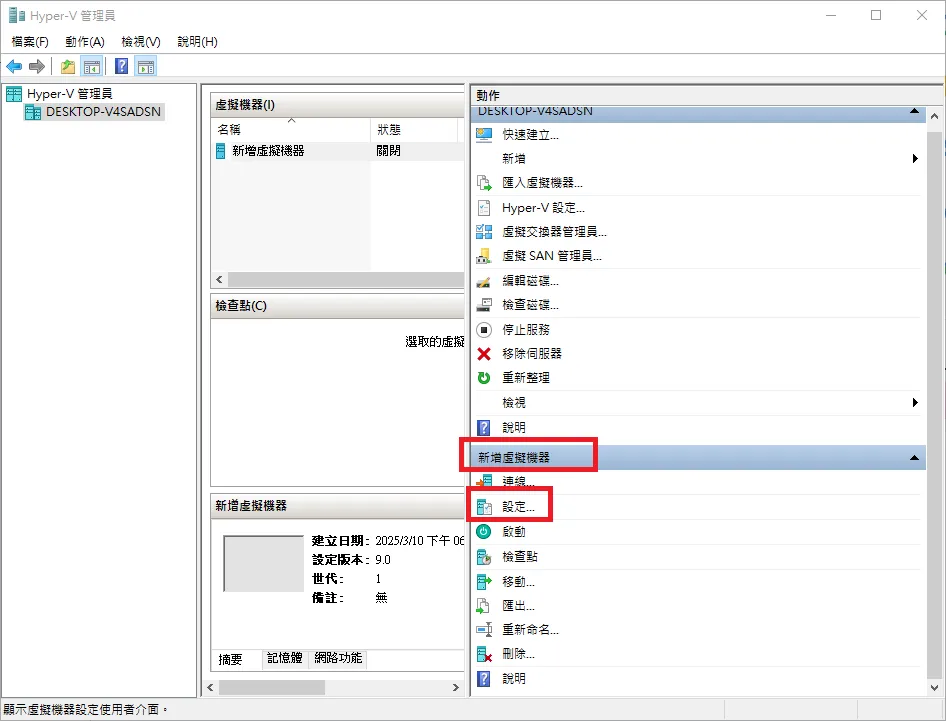Screen dimensions: 946x721
Task: Click the 關閉 status cell
Action: 389,151
